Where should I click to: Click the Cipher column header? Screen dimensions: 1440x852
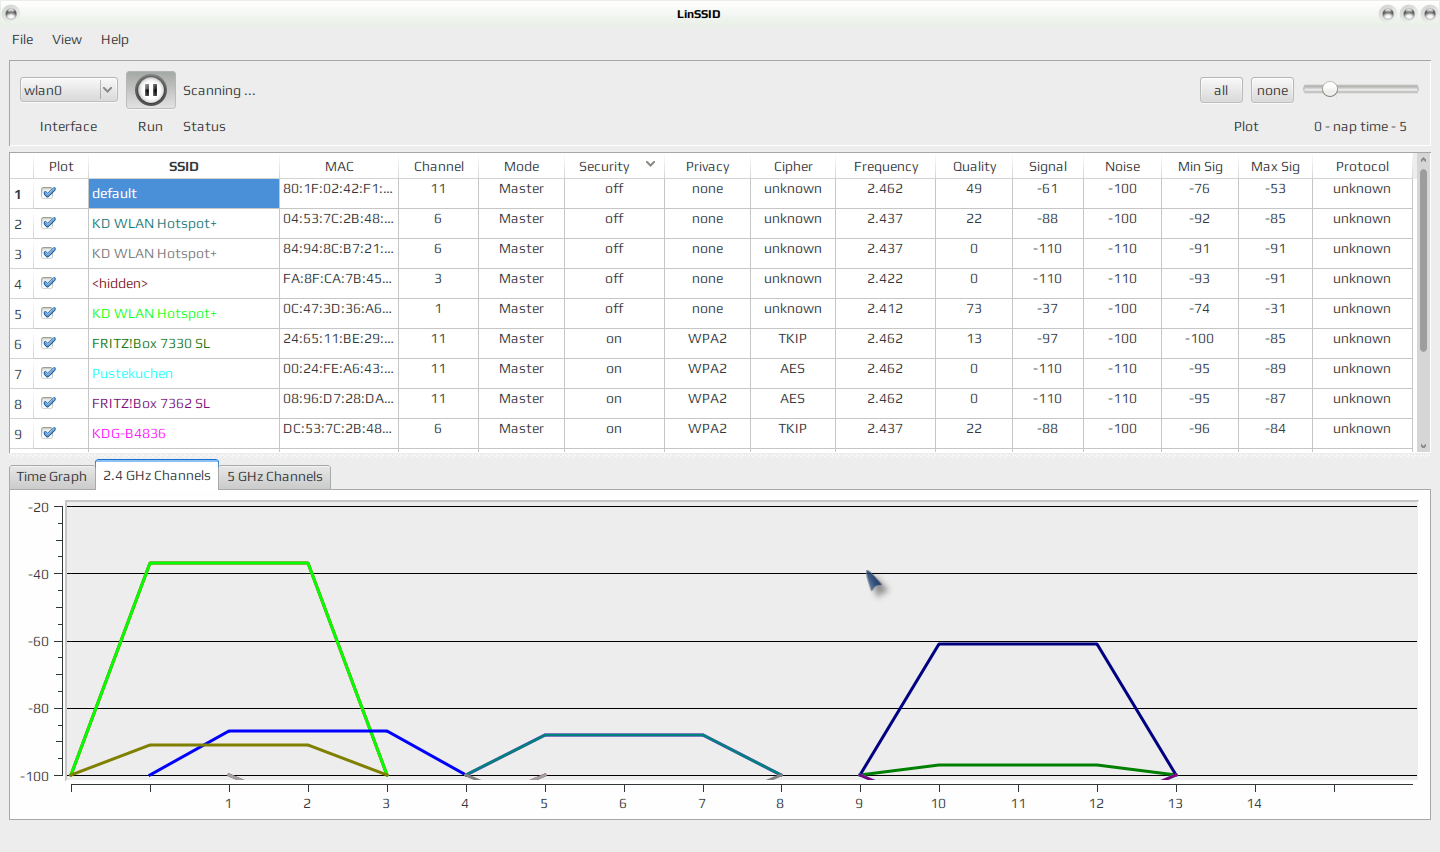pos(793,166)
